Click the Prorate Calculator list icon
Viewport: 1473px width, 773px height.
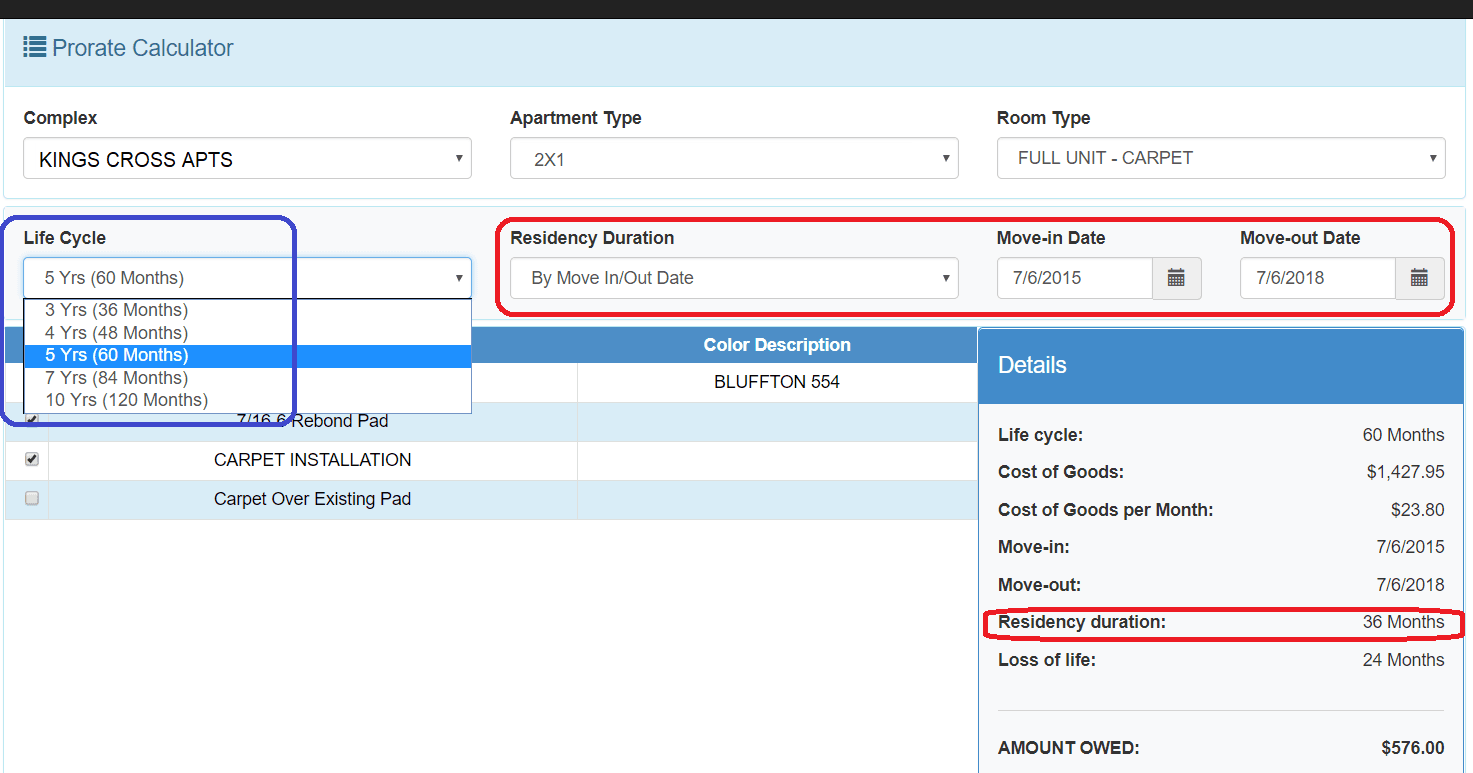pyautogui.click(x=34, y=47)
